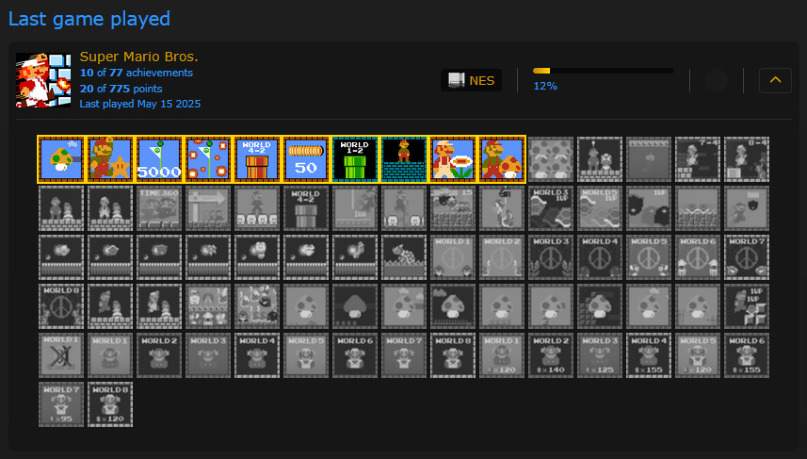The width and height of the screenshot is (807, 459).
Task: Click the Mario with star achievement badge
Action: pyautogui.click(x=110, y=159)
